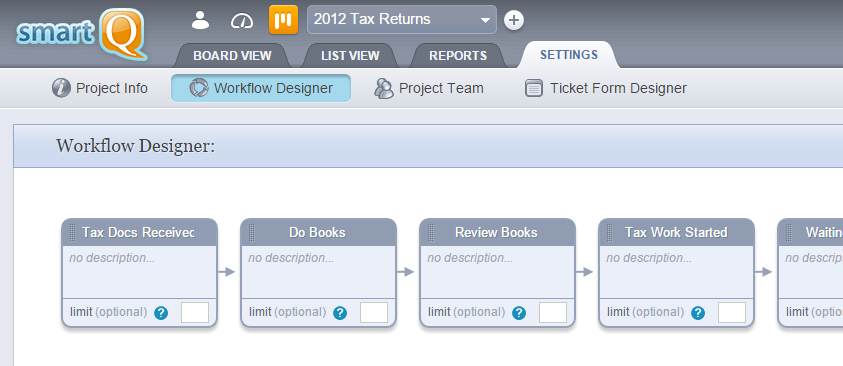Viewport: 843px width, 366px height.
Task: Click the smartQ logo
Action: click(x=81, y=33)
